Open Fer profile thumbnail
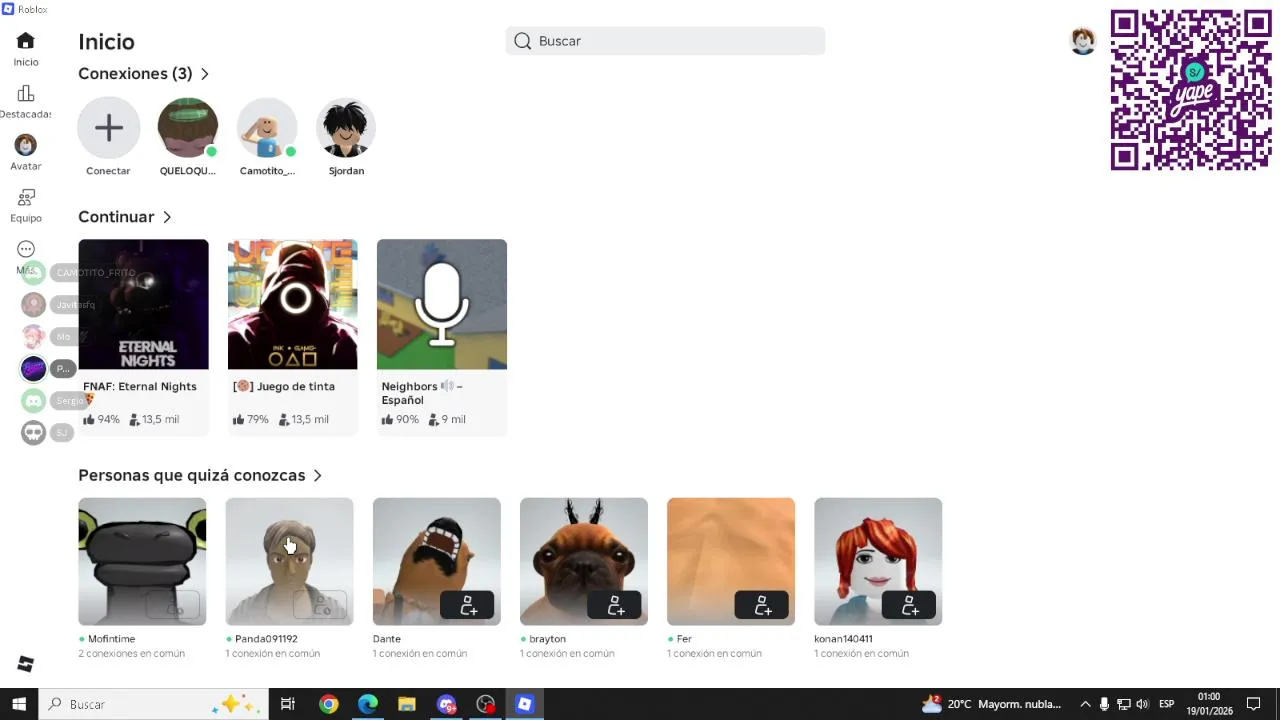The height and width of the screenshot is (720, 1280). (x=731, y=561)
